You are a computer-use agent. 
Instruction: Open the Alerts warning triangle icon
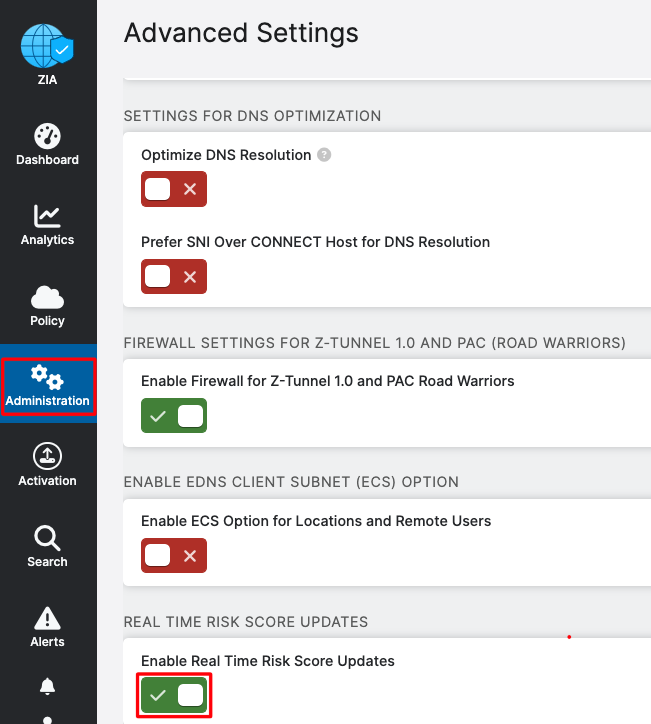click(47, 618)
